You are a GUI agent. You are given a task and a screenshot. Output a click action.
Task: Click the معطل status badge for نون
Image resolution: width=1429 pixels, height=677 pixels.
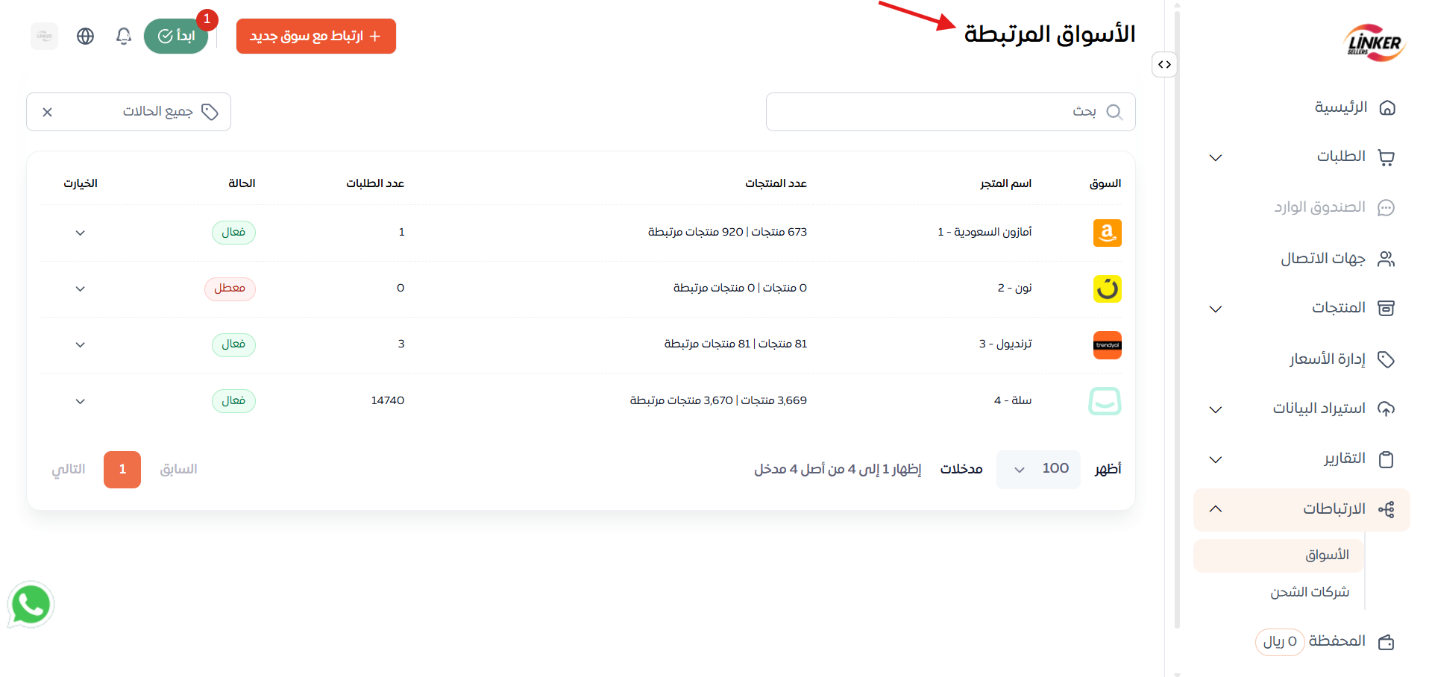[230, 289]
